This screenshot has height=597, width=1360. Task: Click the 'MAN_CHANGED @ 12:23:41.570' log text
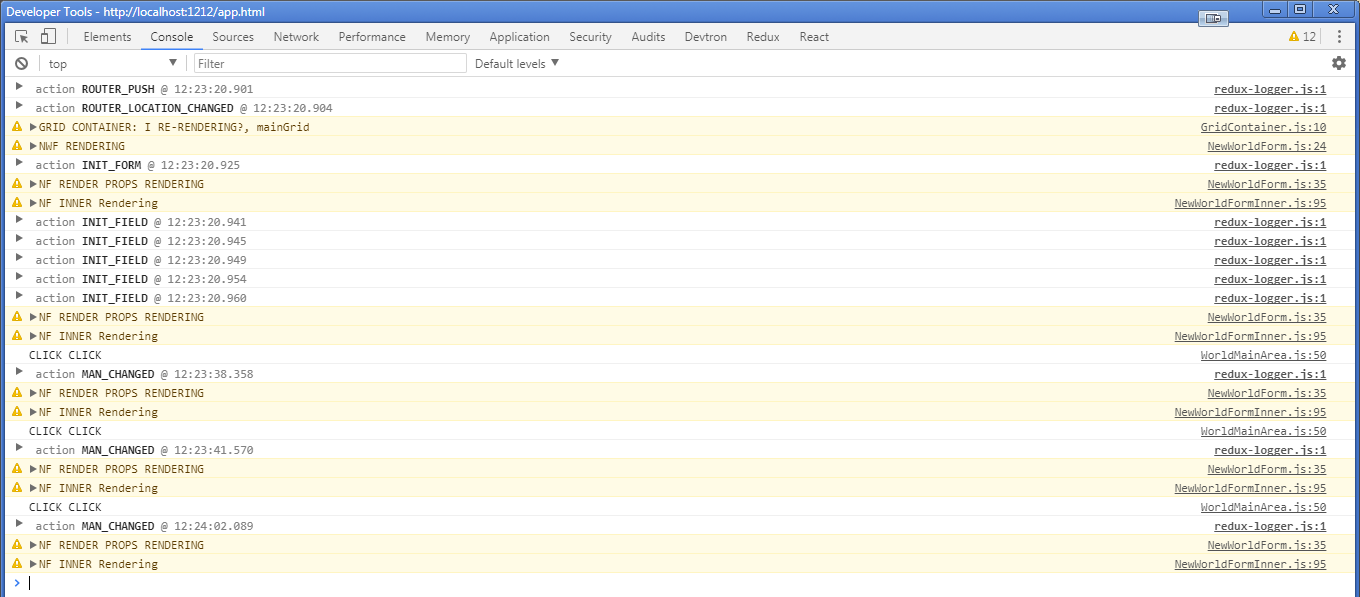pyautogui.click(x=167, y=450)
